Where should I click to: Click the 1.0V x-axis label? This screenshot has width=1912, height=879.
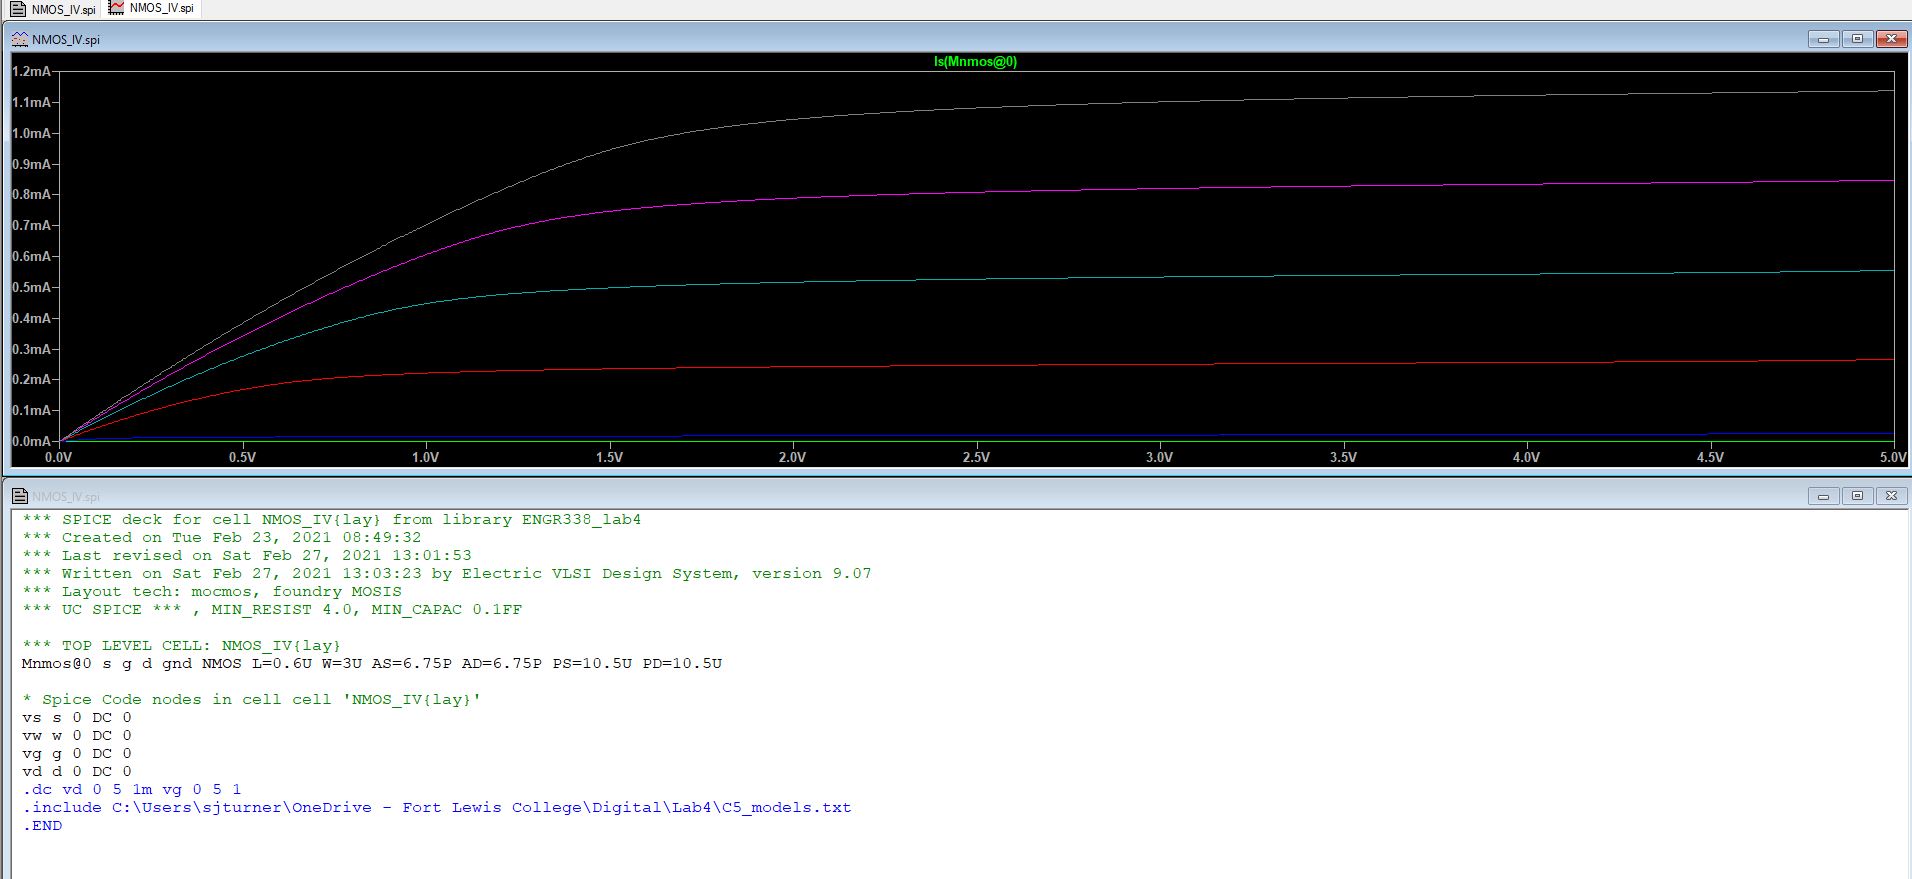pos(426,457)
